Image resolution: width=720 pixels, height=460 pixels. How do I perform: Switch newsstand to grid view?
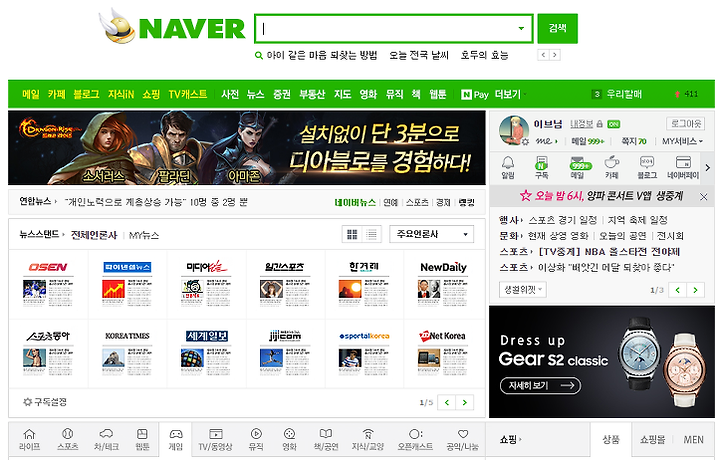point(352,235)
